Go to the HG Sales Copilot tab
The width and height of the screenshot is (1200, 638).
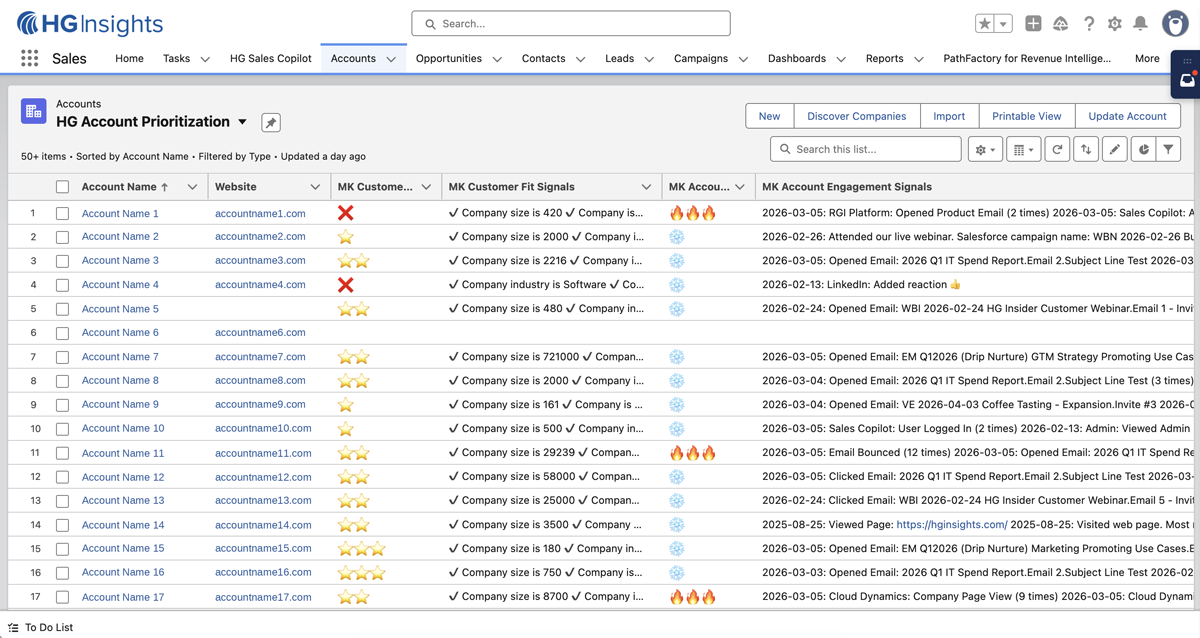pos(270,59)
